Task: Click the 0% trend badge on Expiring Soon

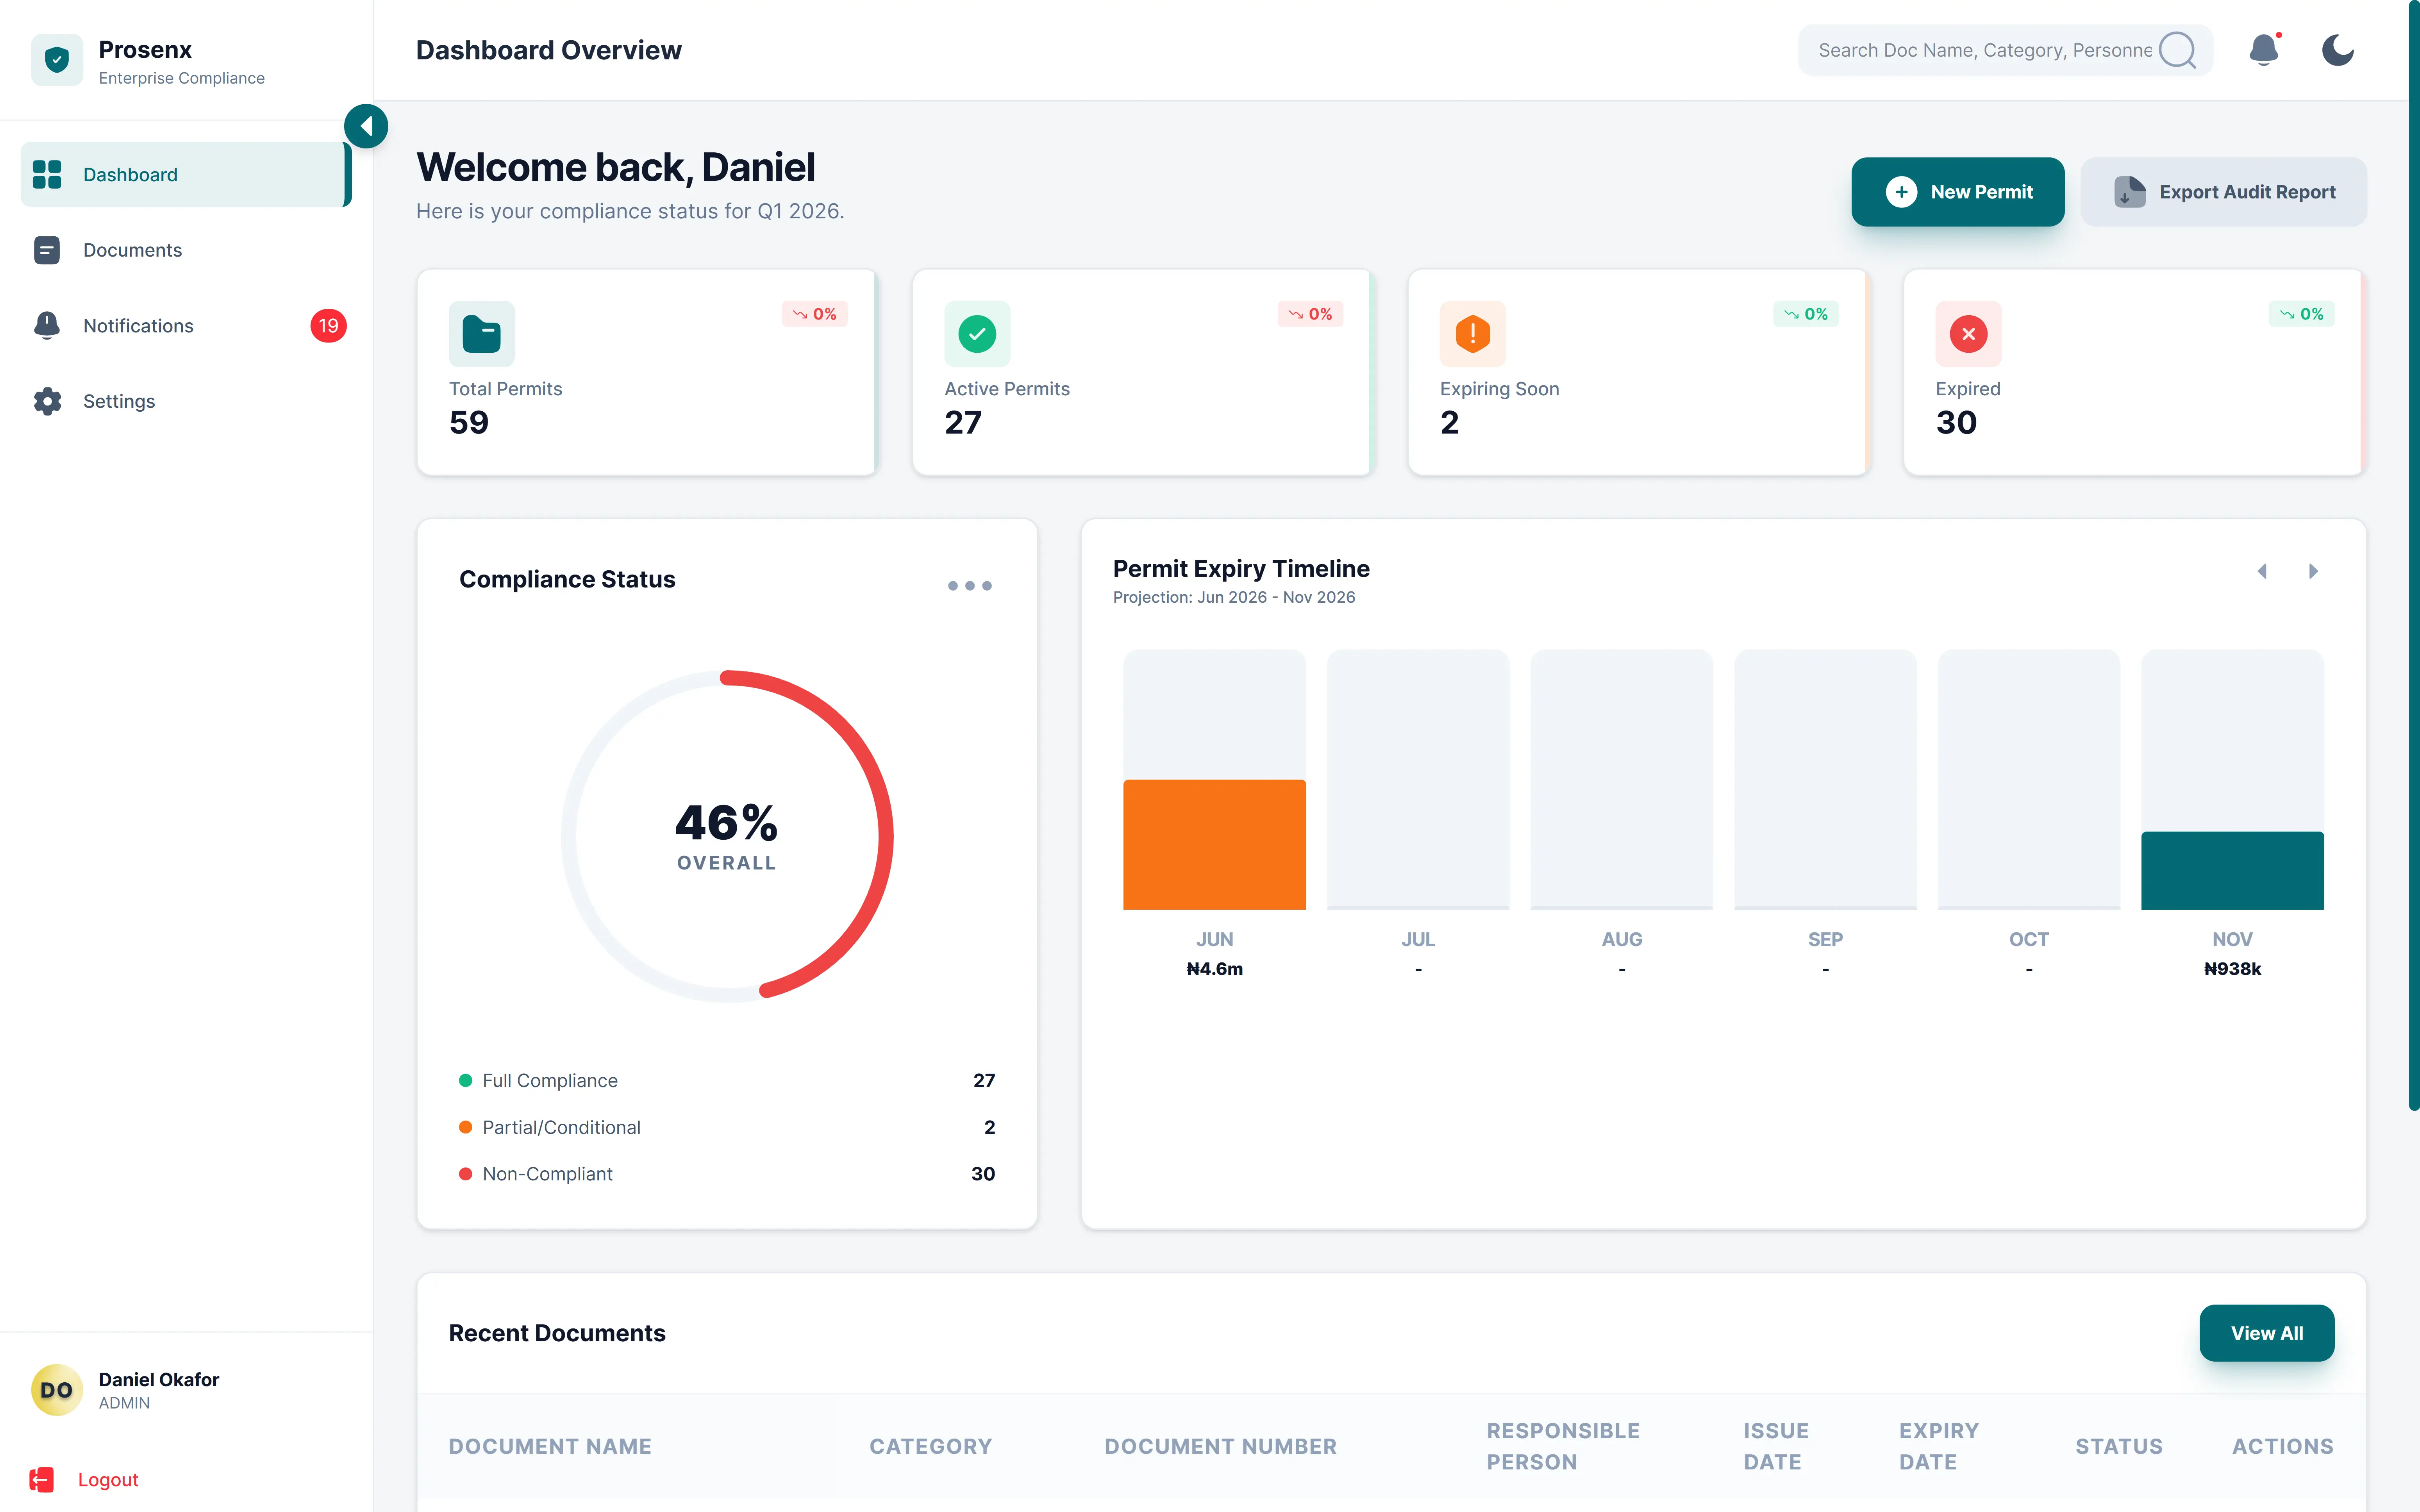Action: pos(1806,314)
